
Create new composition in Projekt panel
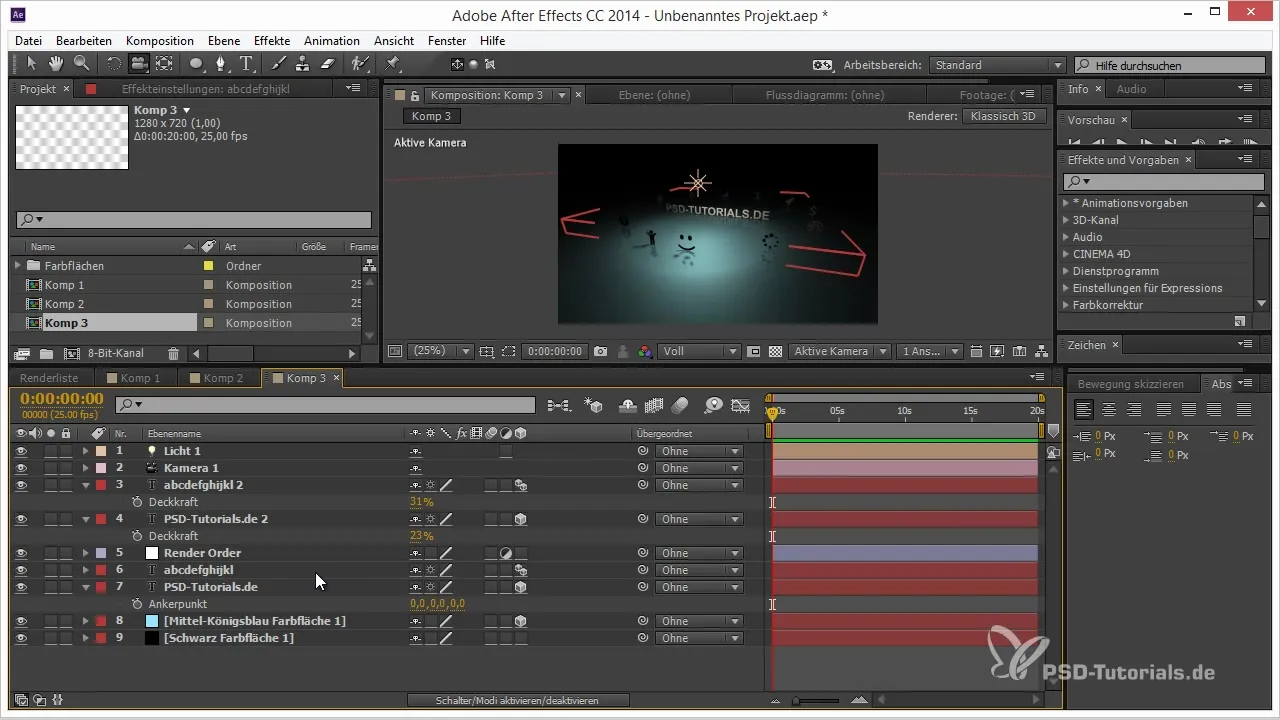click(71, 354)
